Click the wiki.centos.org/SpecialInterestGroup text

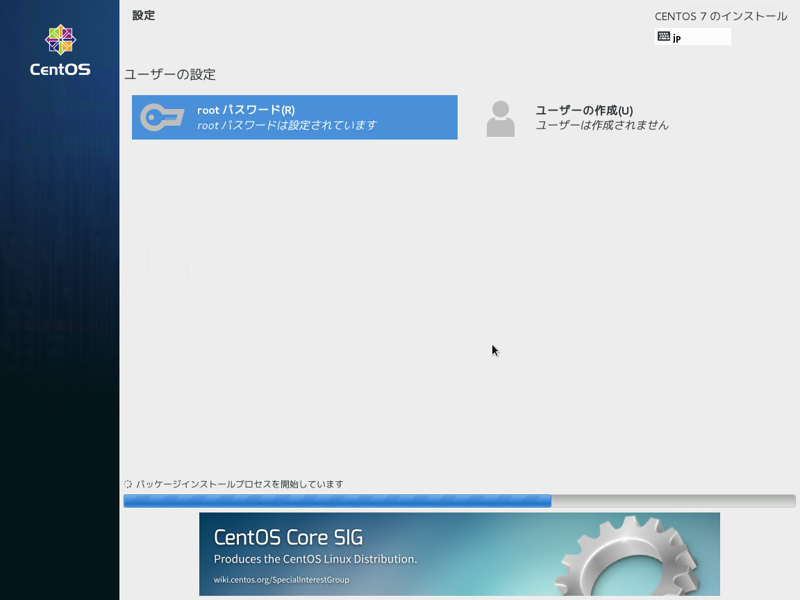(282, 580)
